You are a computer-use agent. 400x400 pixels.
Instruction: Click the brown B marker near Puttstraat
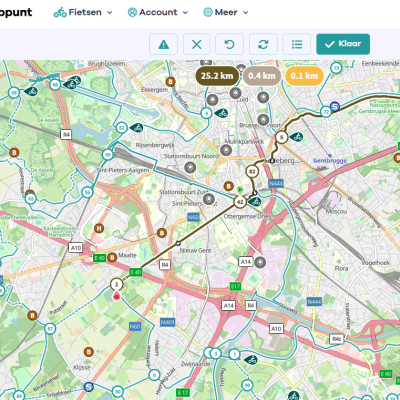tap(32, 315)
